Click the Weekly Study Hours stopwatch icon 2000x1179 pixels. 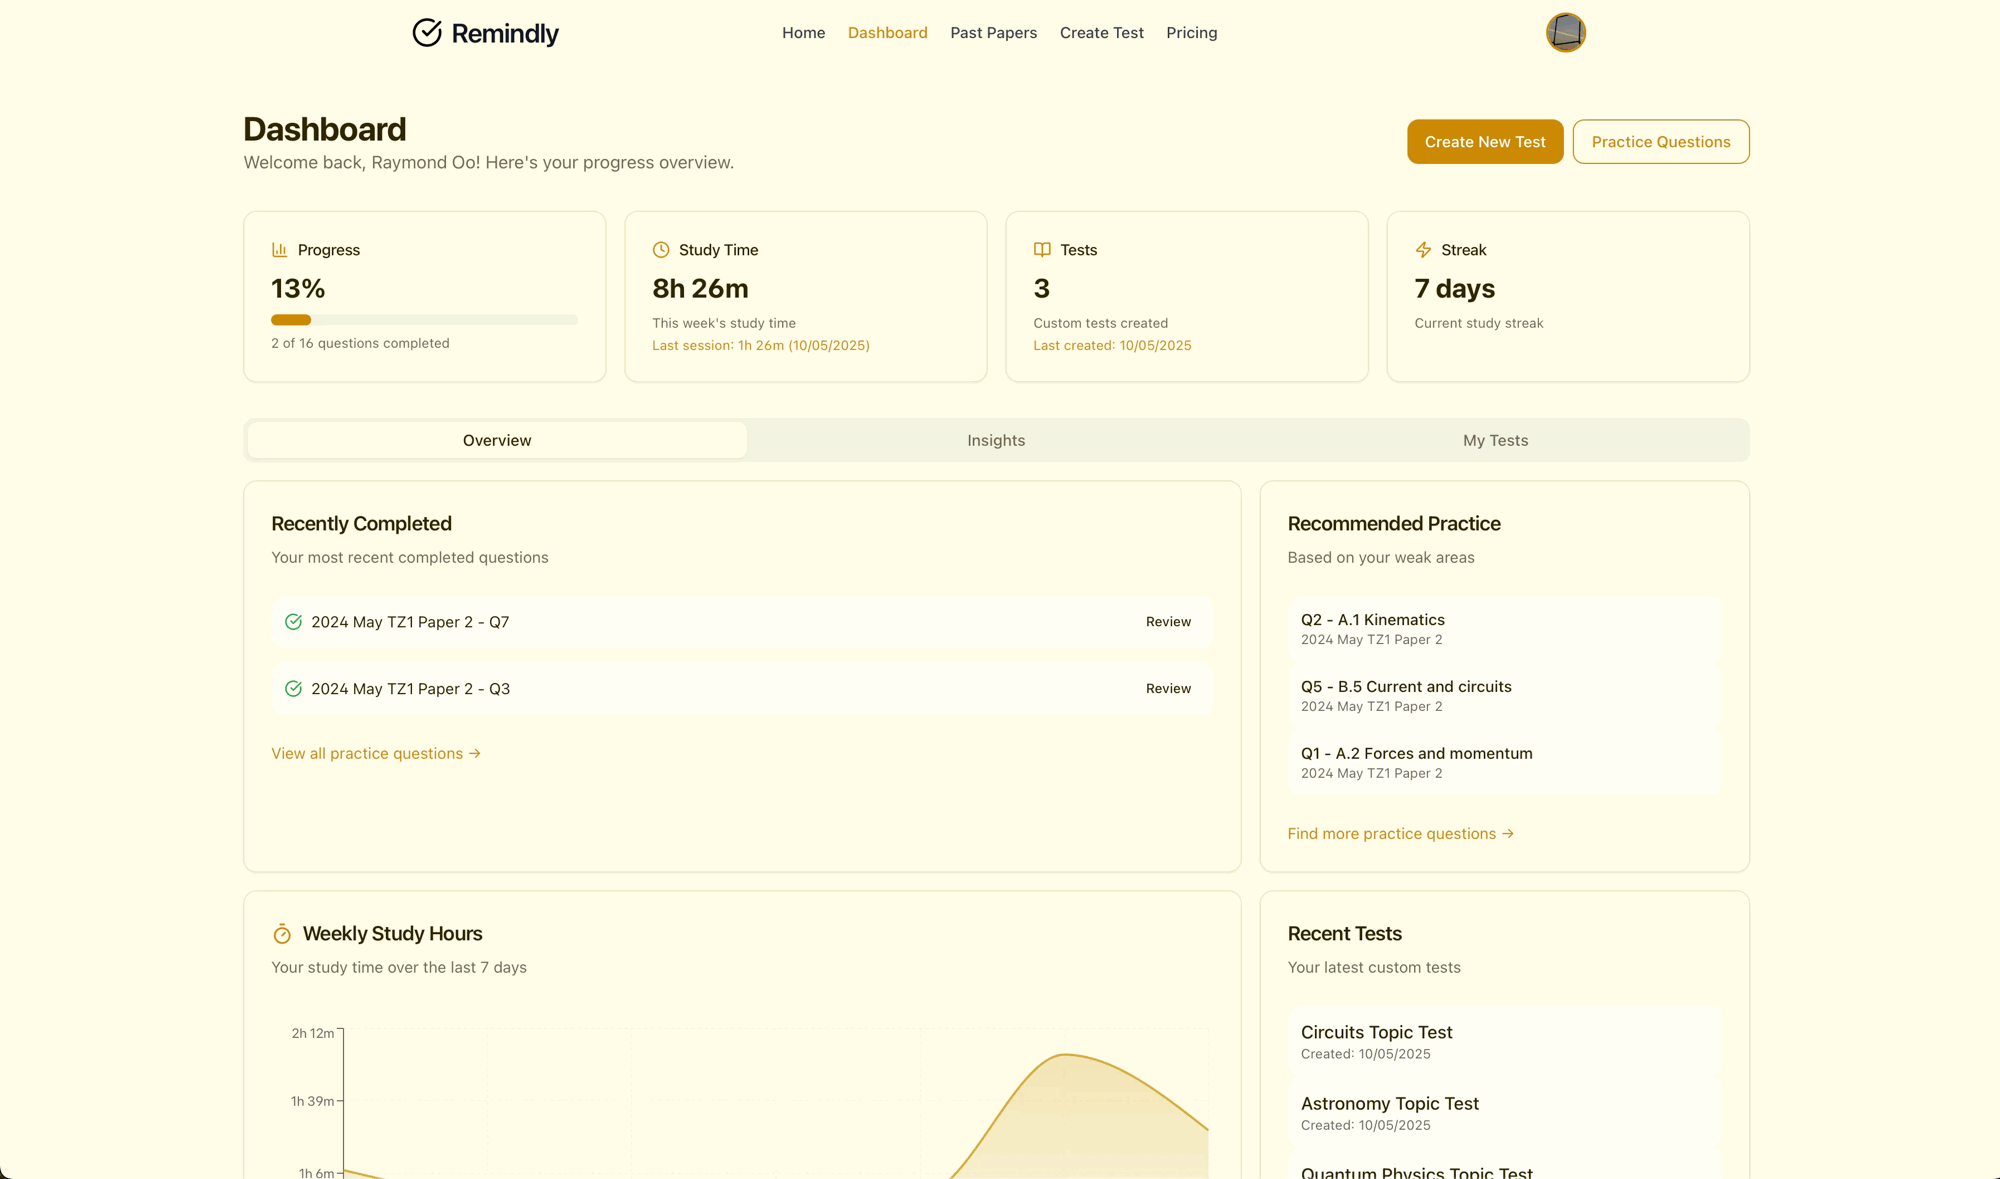click(282, 934)
